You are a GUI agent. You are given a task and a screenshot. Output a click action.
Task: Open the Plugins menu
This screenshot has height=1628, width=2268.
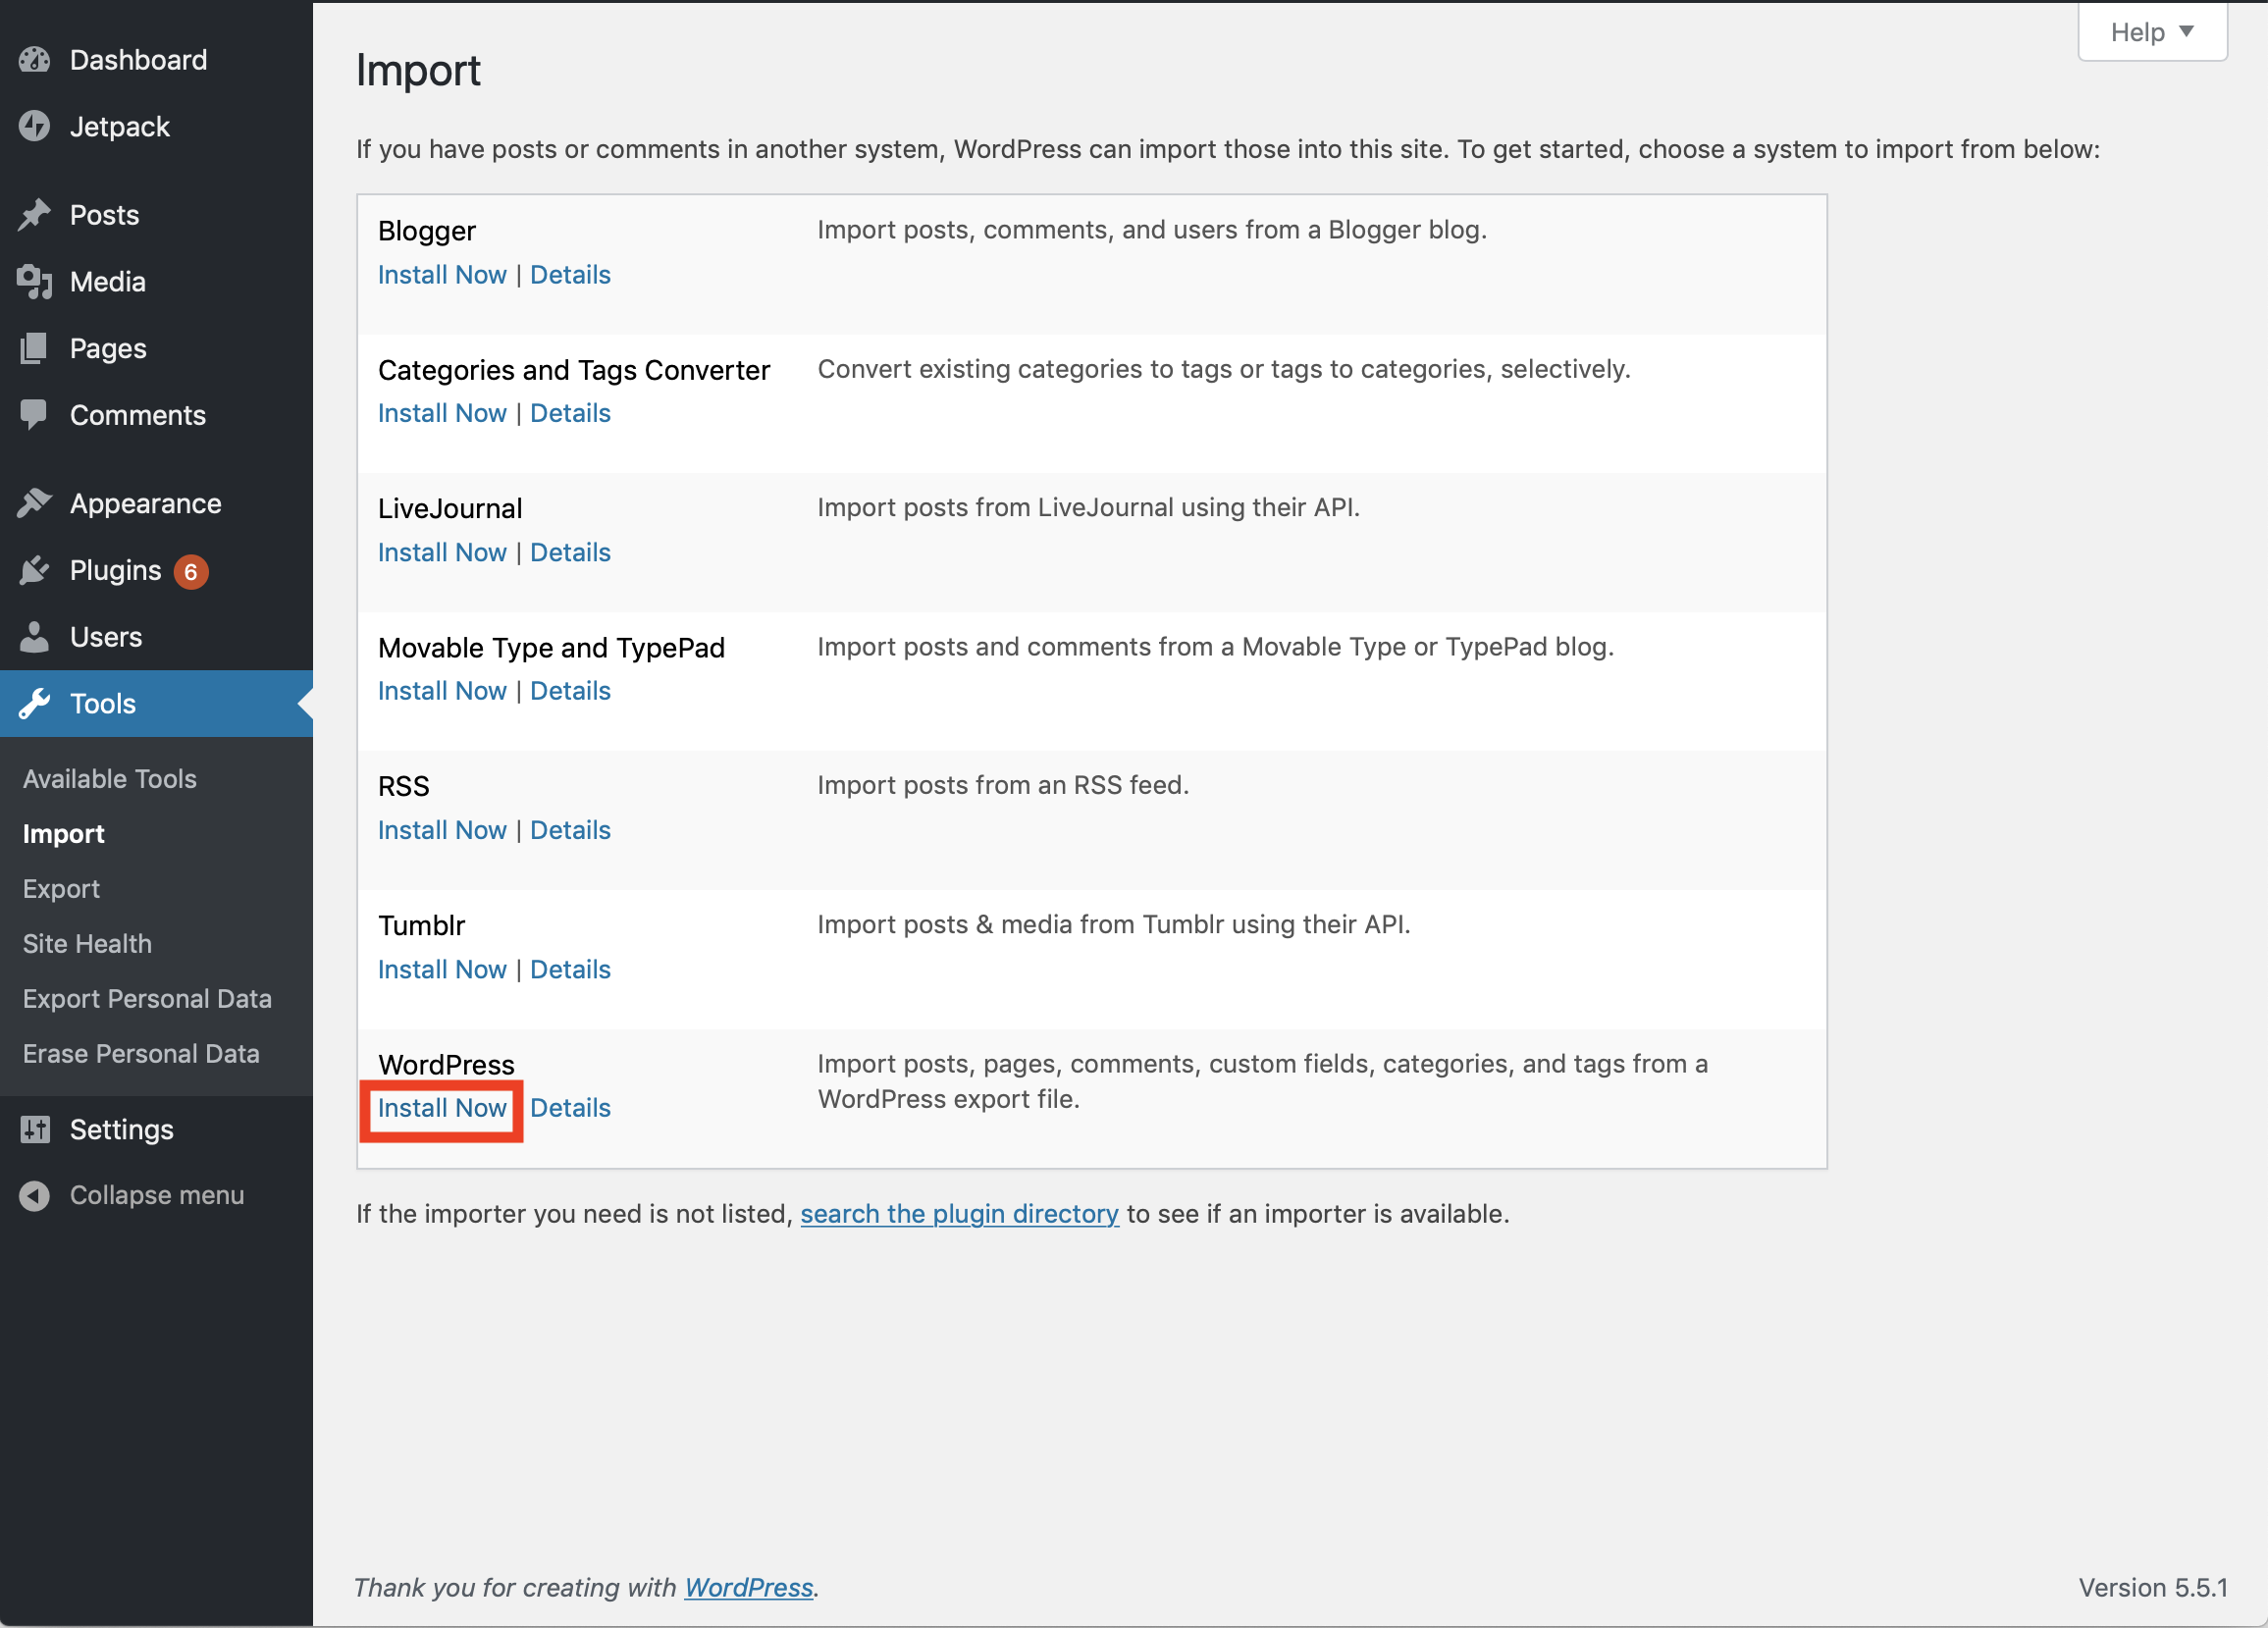tap(115, 571)
